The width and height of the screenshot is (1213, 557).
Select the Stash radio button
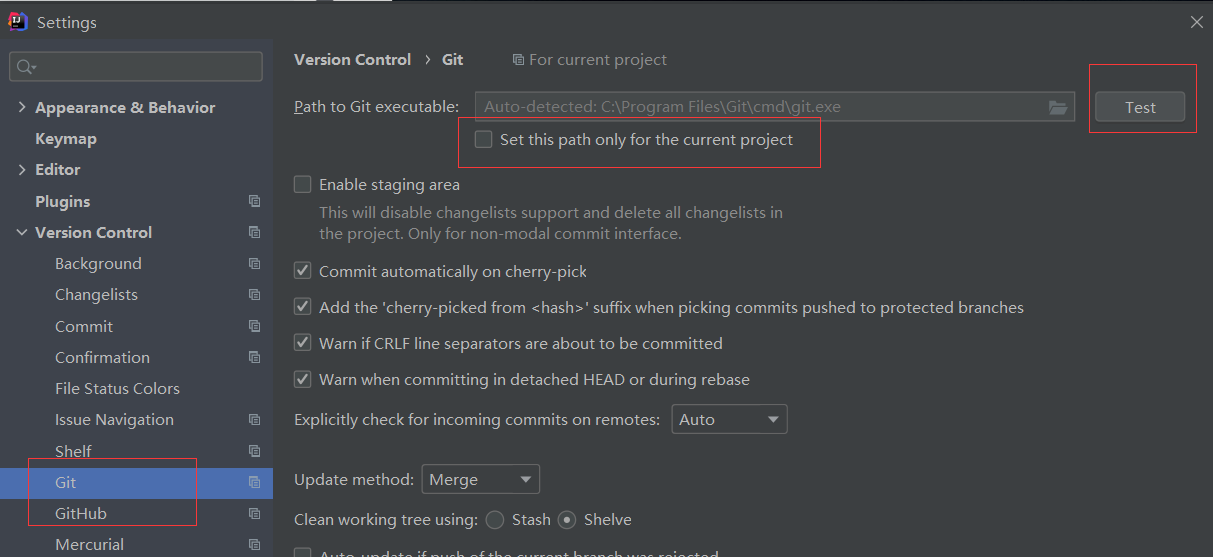pyautogui.click(x=495, y=520)
